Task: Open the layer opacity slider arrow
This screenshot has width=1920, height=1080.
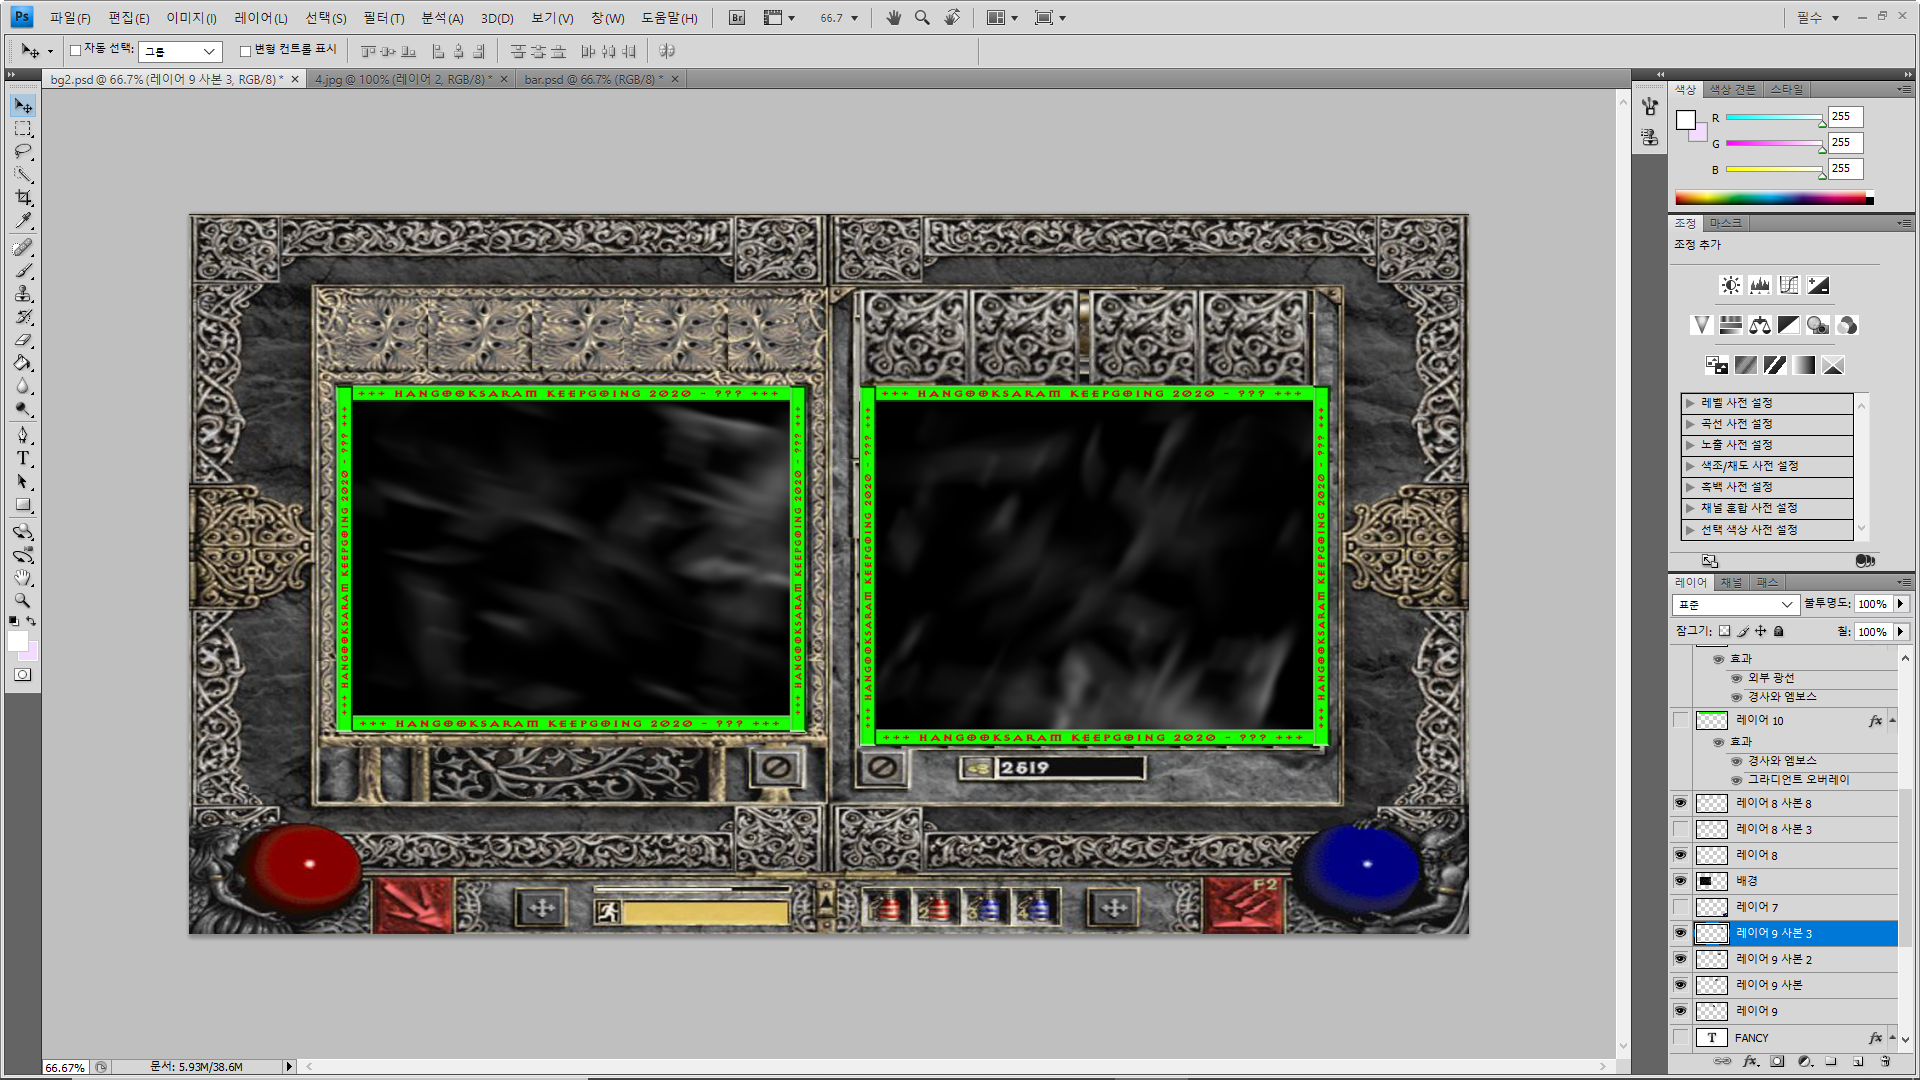Action: point(1900,604)
